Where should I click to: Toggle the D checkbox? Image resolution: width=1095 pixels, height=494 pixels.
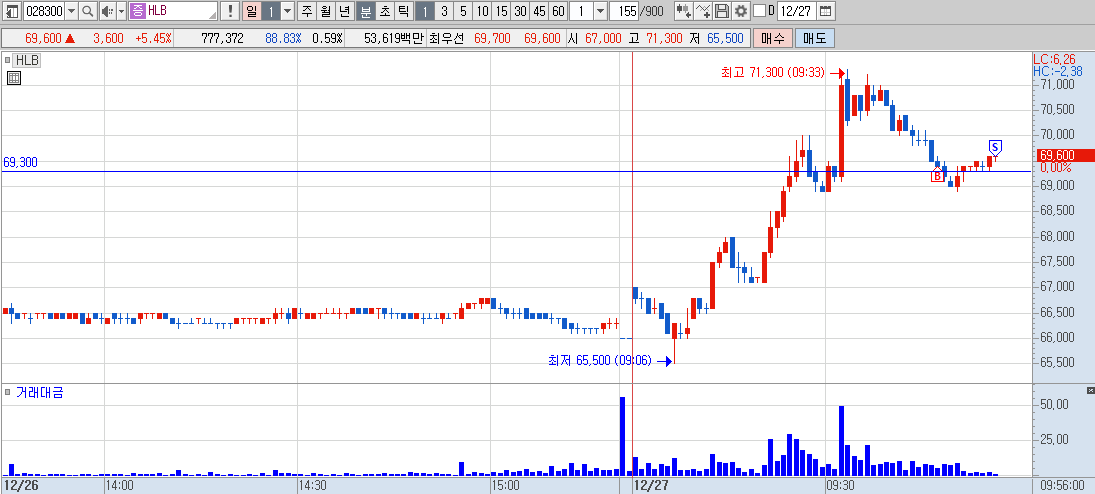759,10
